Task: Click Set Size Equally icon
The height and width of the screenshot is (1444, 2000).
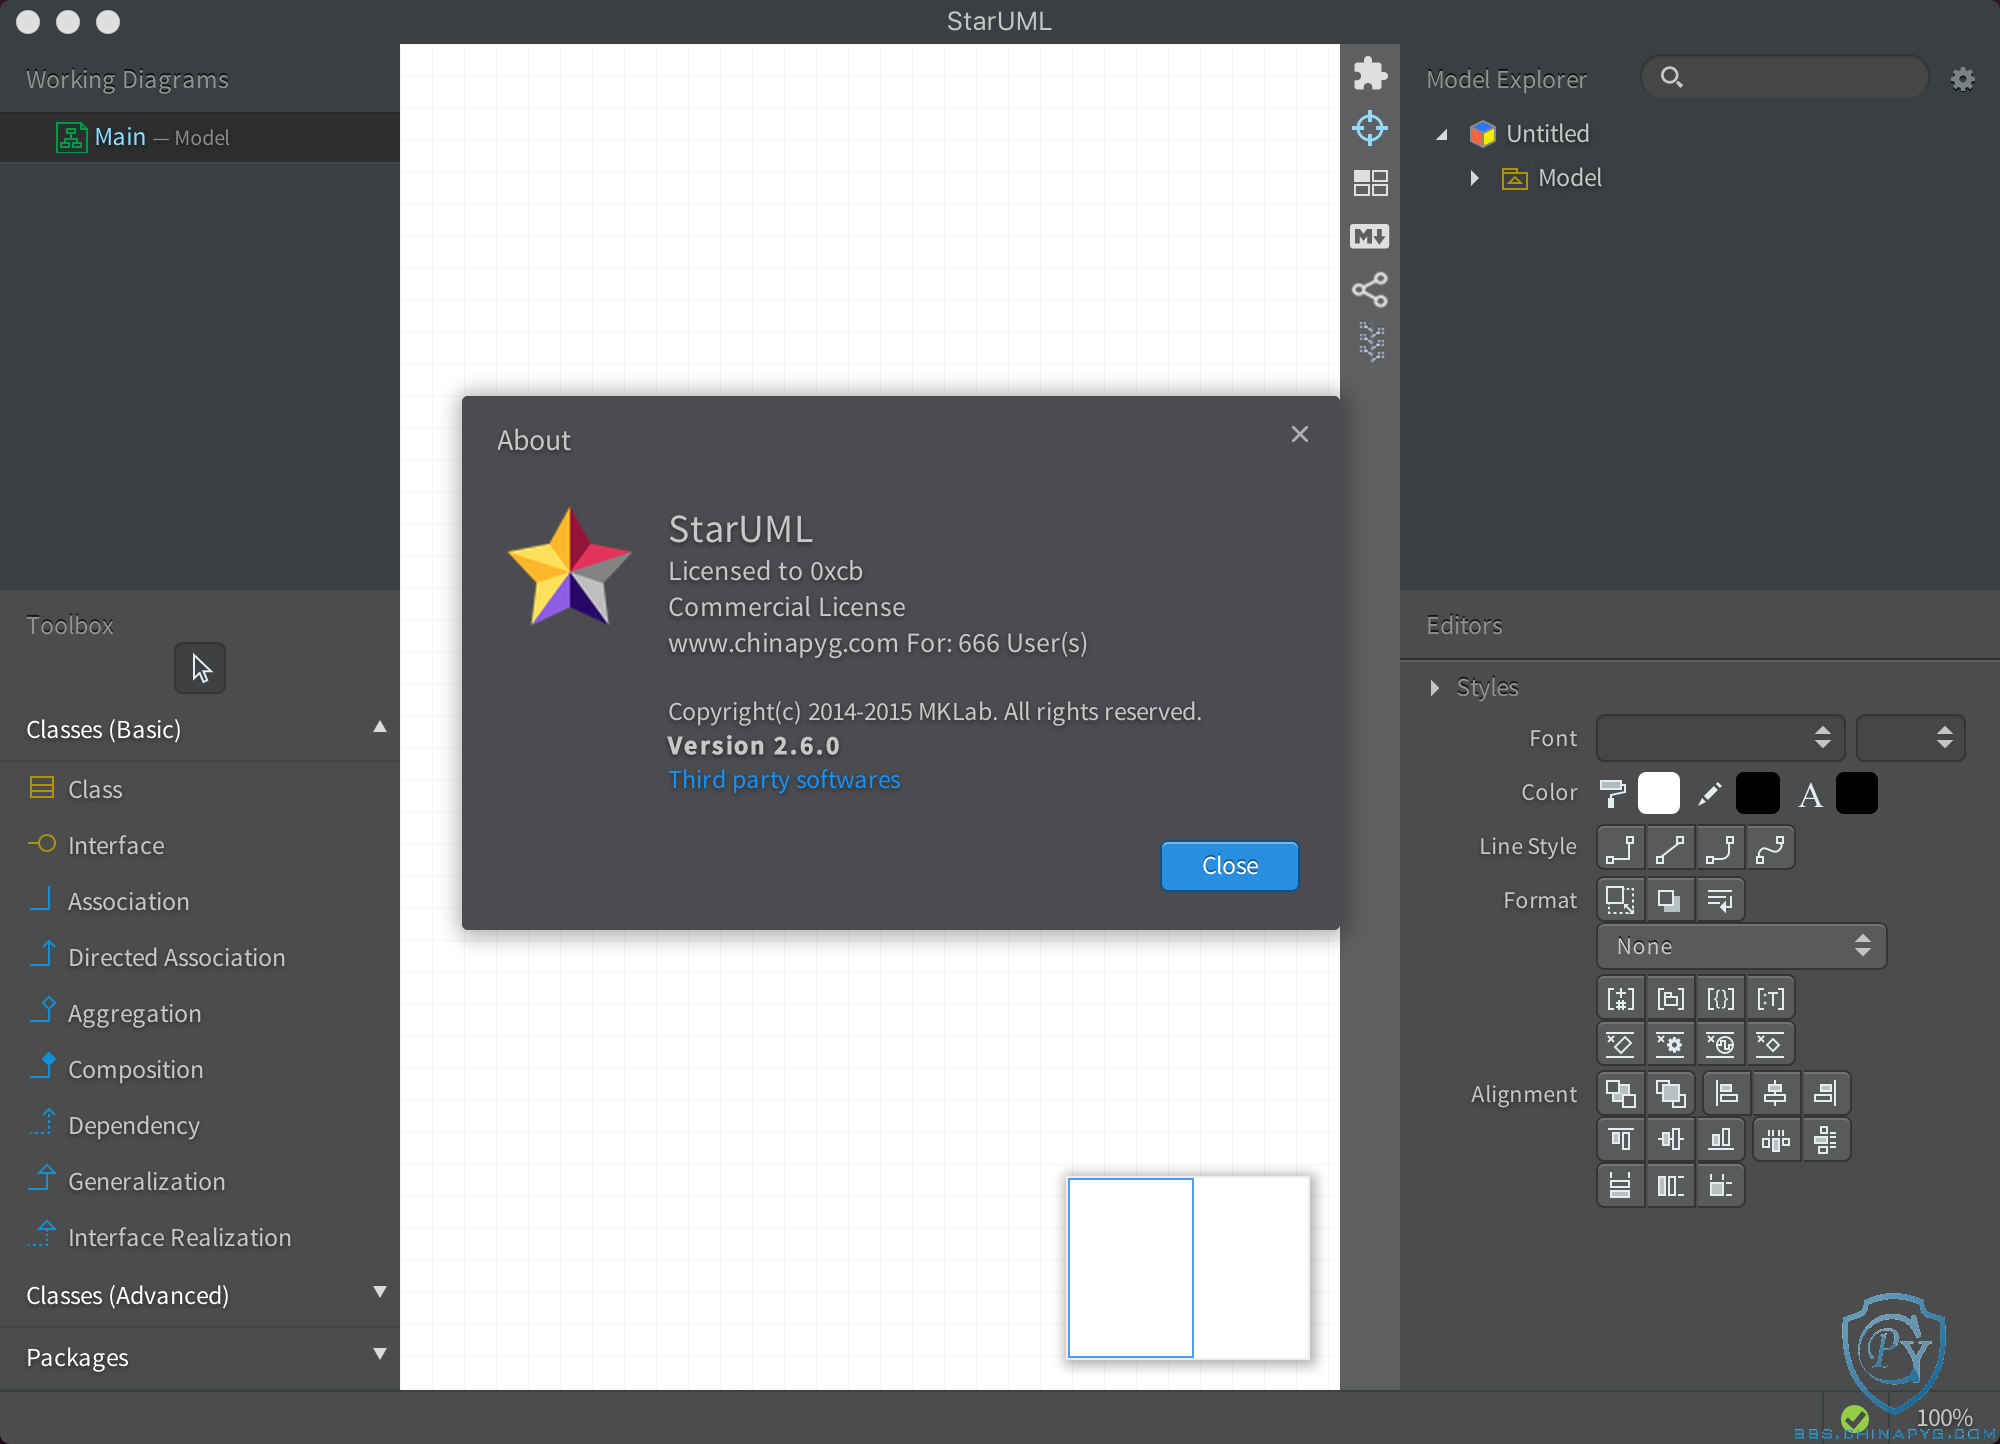Action: (1720, 1186)
